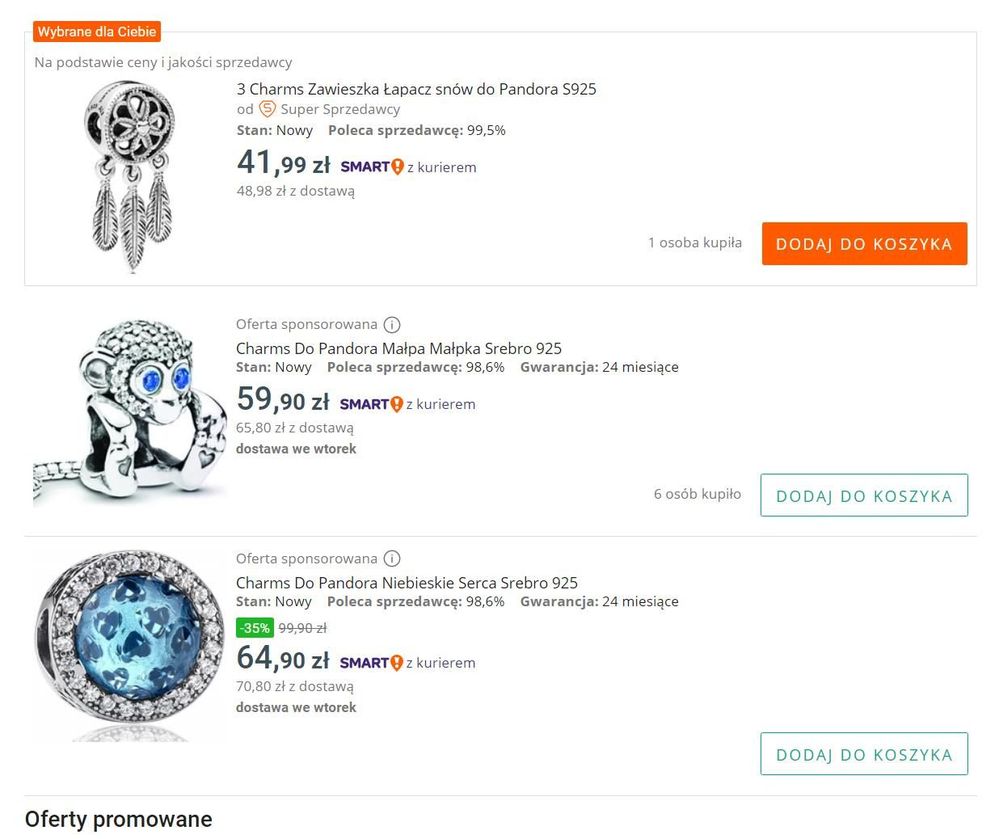Open Charms Do Pandora Niebieskie Serca listing
The height and width of the screenshot is (839, 999).
406,583
